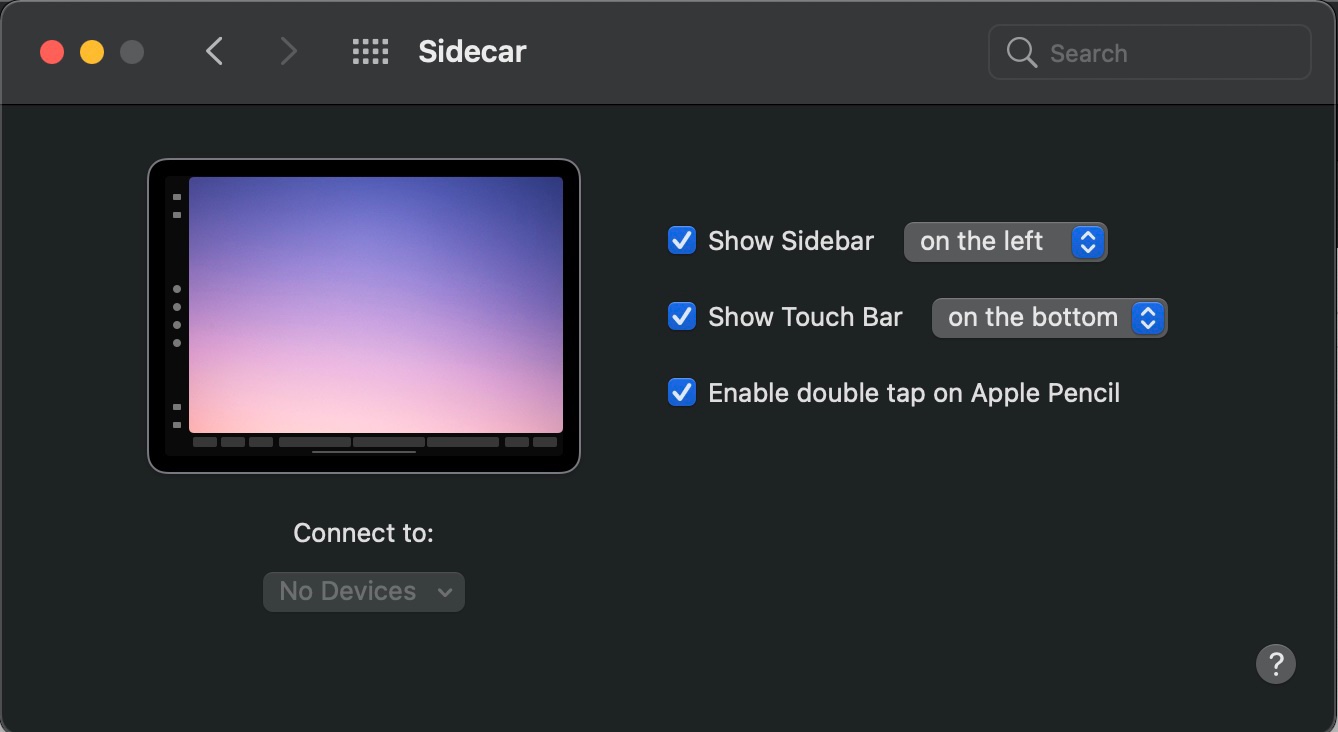The image size is (1338, 732).
Task: Click the forward navigation arrow
Action: tap(288, 51)
